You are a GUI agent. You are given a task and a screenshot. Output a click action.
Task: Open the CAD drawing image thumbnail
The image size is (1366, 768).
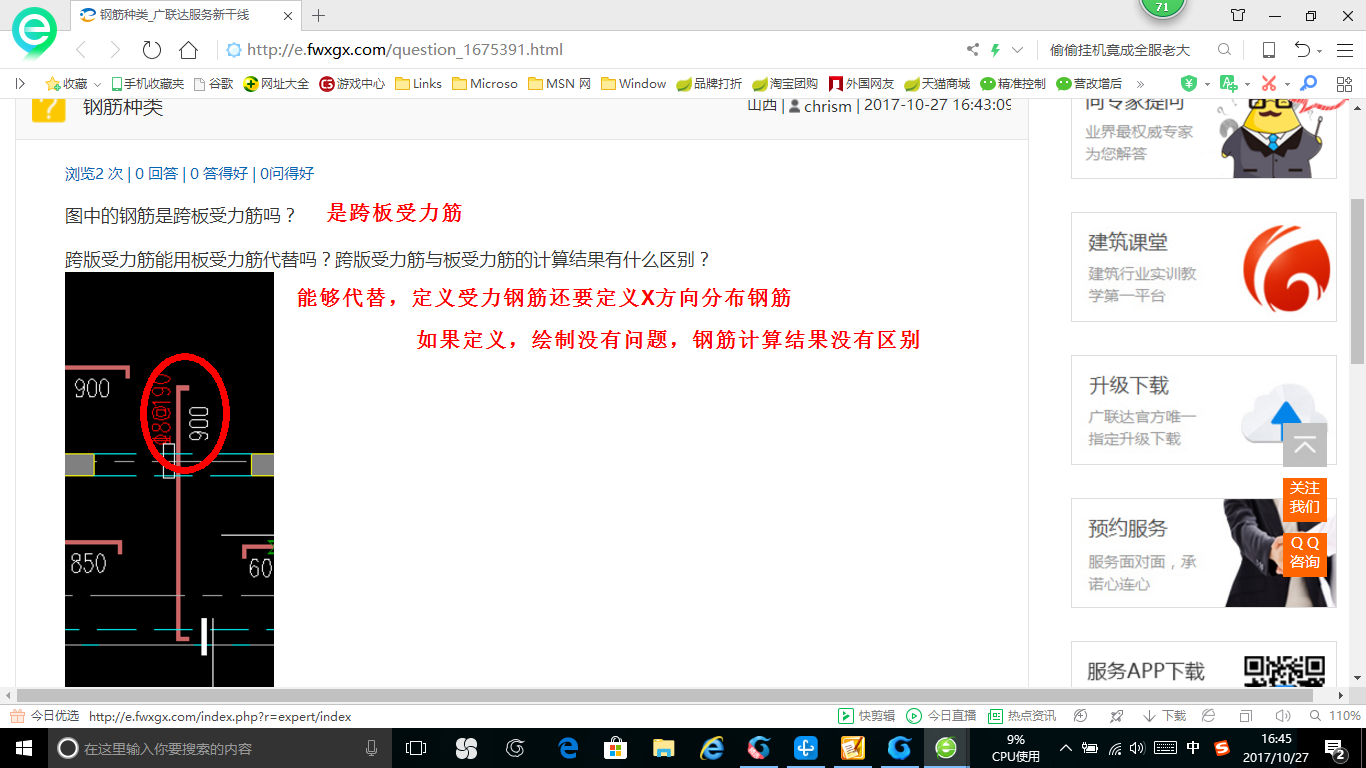click(169, 479)
